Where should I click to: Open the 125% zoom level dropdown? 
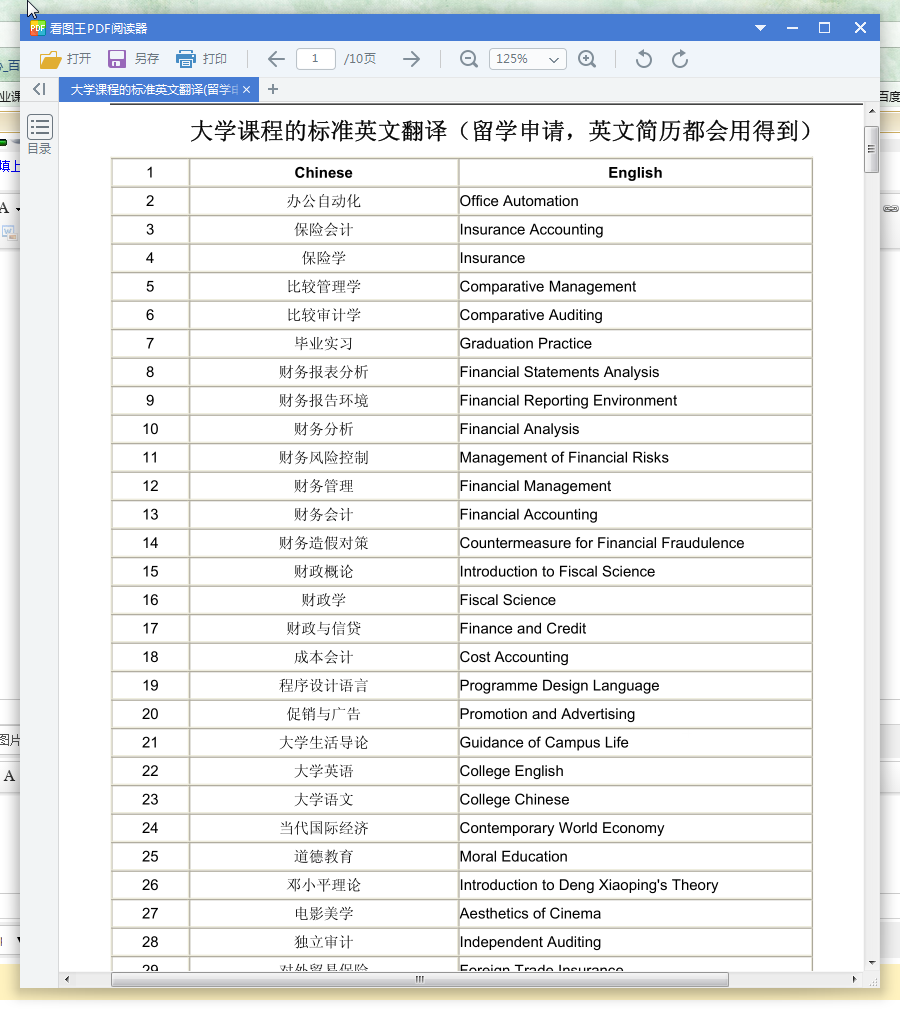527,59
